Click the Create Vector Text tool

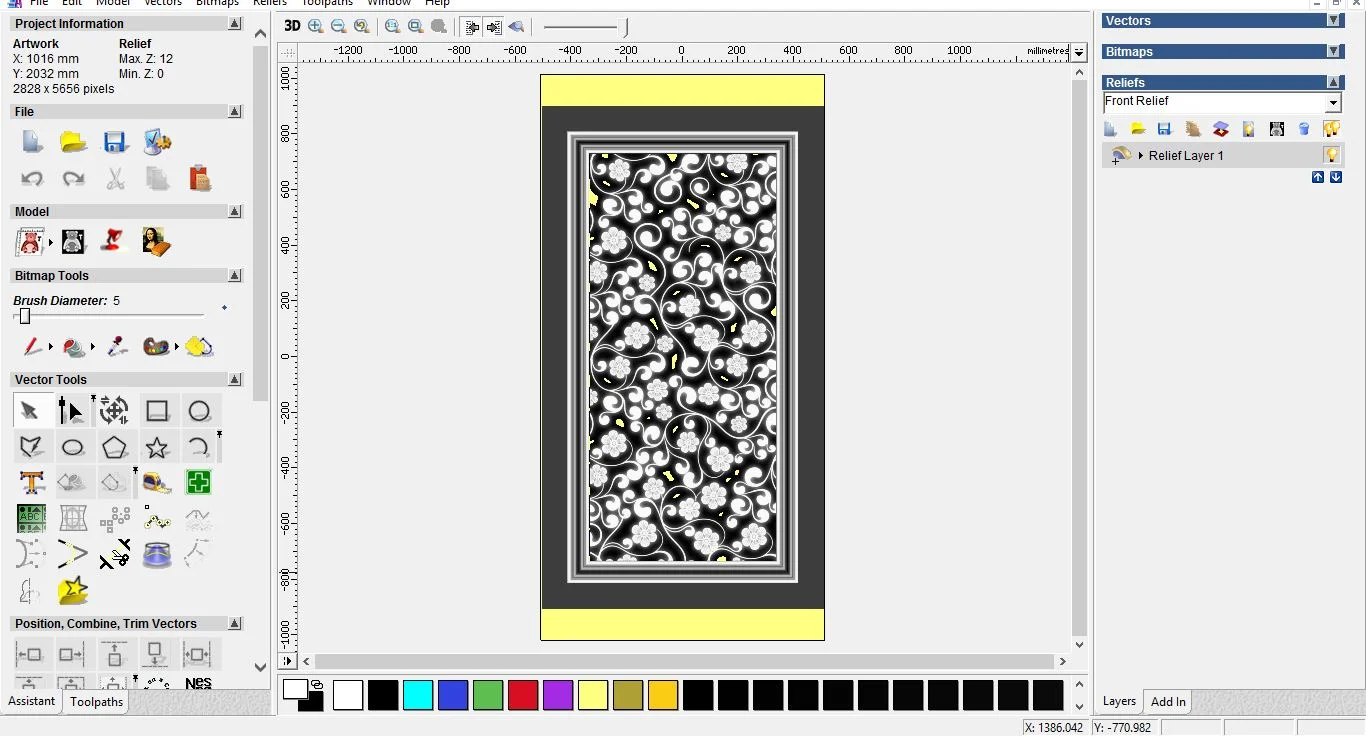click(32, 483)
